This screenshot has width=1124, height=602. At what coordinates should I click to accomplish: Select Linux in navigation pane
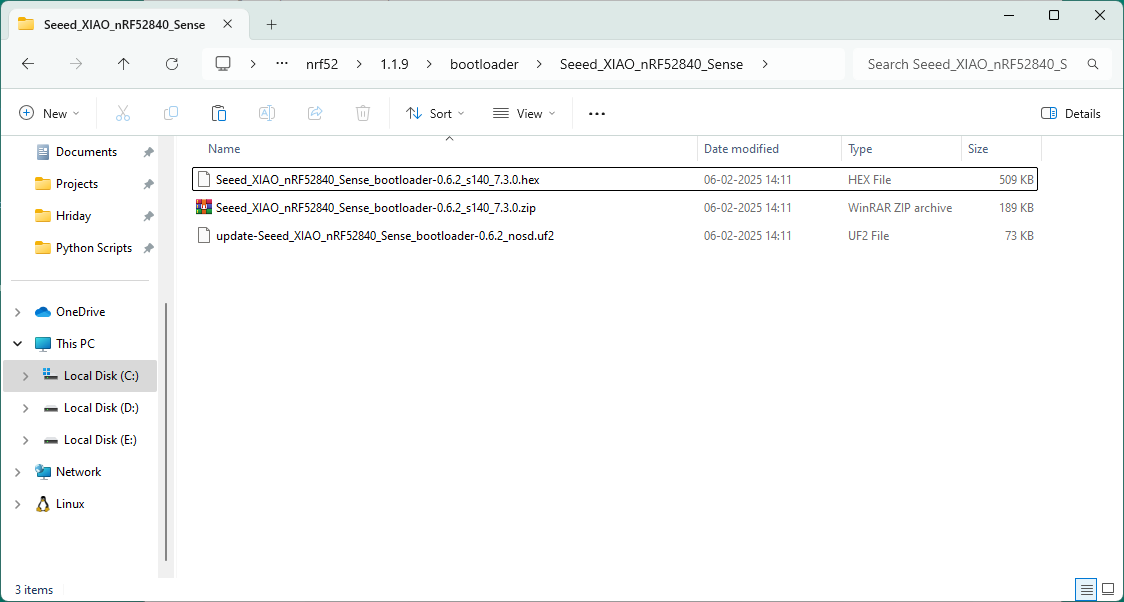tap(70, 504)
